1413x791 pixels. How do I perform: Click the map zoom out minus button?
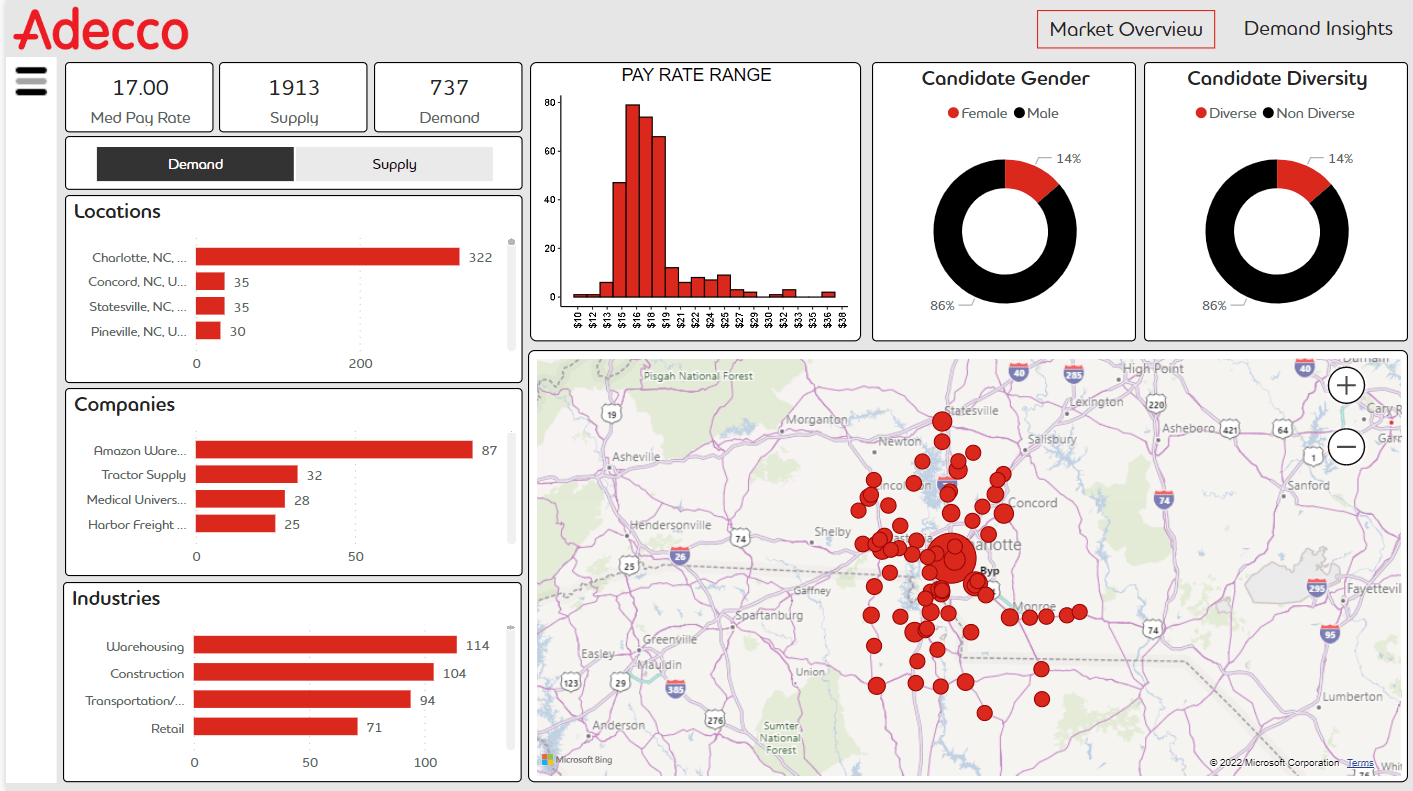pos(1347,447)
